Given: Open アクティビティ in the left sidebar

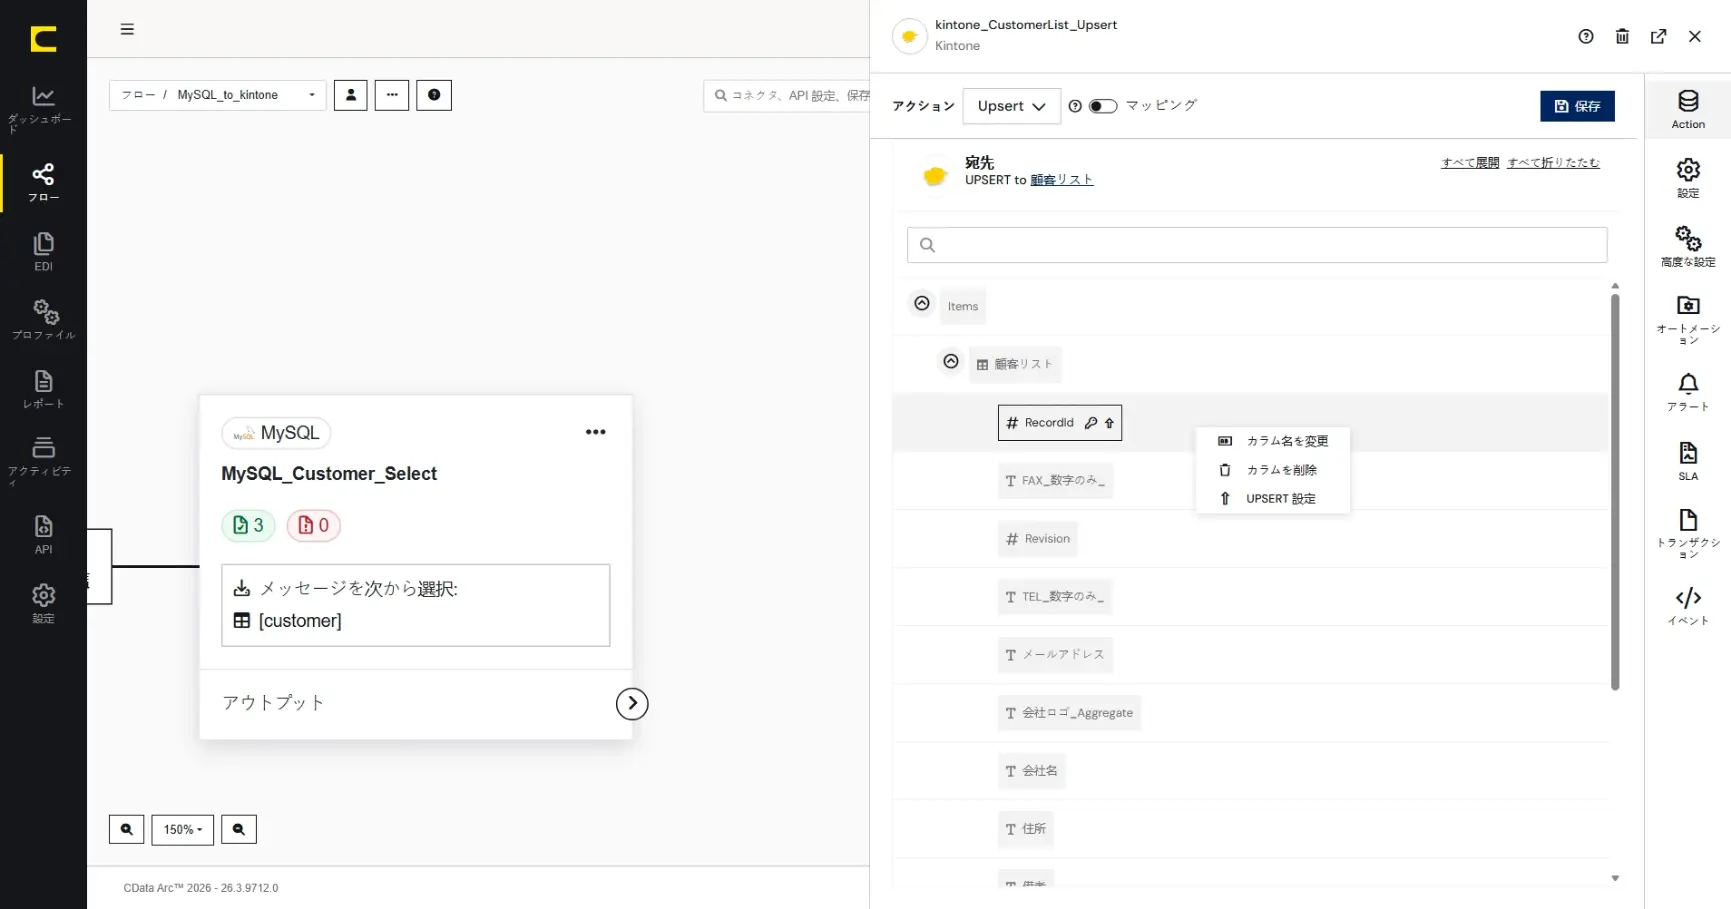Looking at the screenshot, I should click(x=43, y=460).
